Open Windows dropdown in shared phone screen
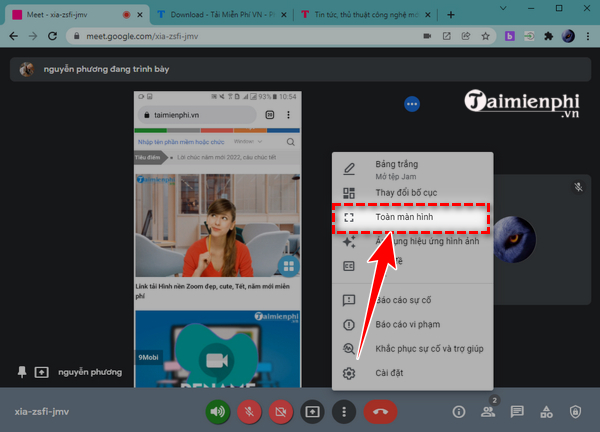 (248, 142)
